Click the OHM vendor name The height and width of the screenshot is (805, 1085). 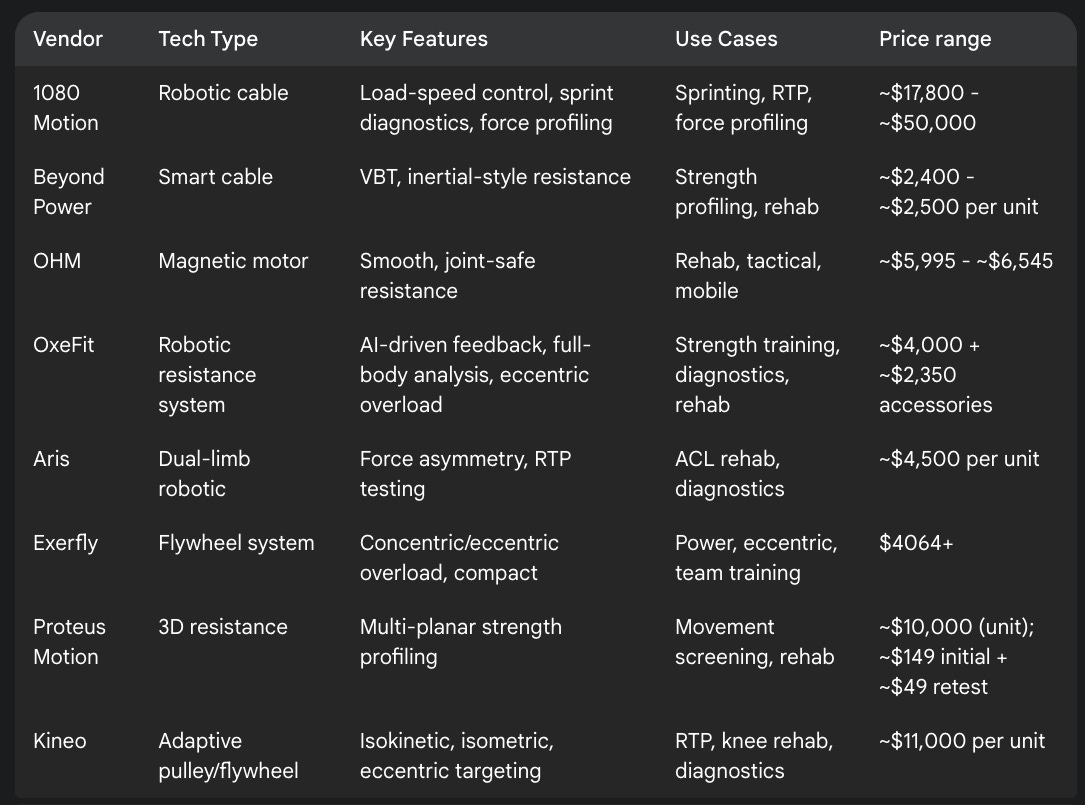tap(57, 261)
